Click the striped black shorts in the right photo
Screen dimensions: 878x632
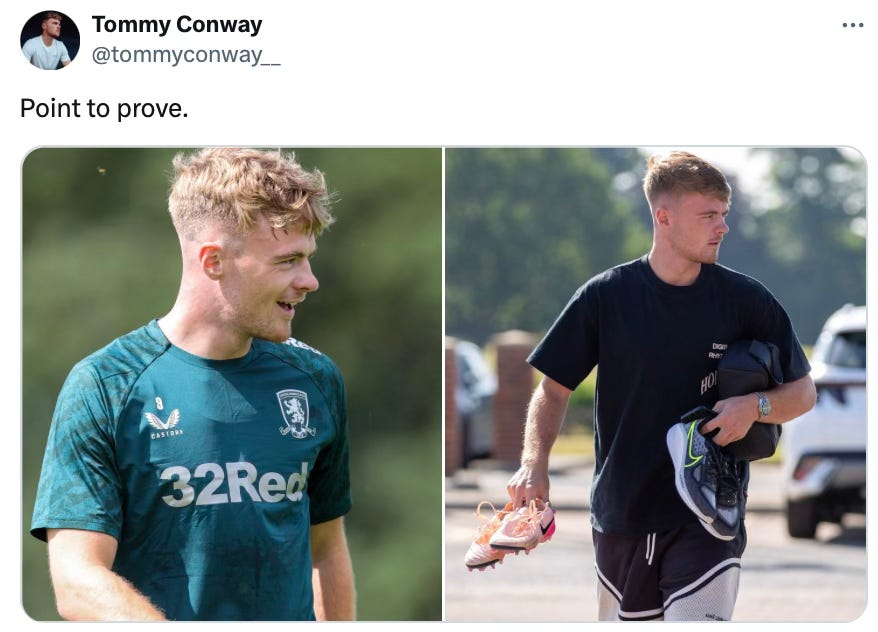(x=668, y=573)
